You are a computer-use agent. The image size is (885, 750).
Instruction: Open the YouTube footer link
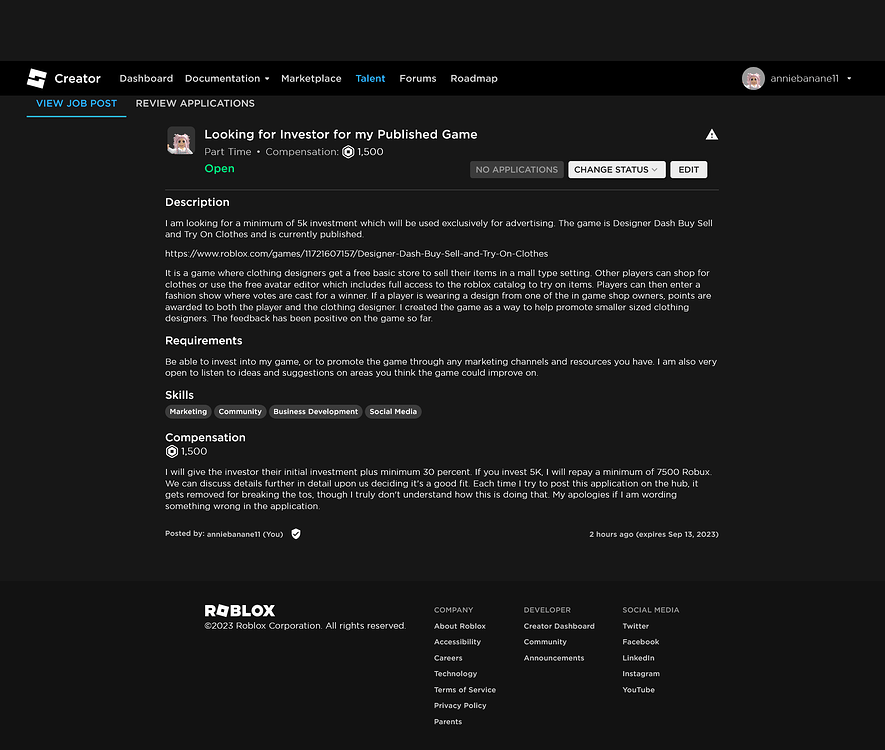click(638, 690)
